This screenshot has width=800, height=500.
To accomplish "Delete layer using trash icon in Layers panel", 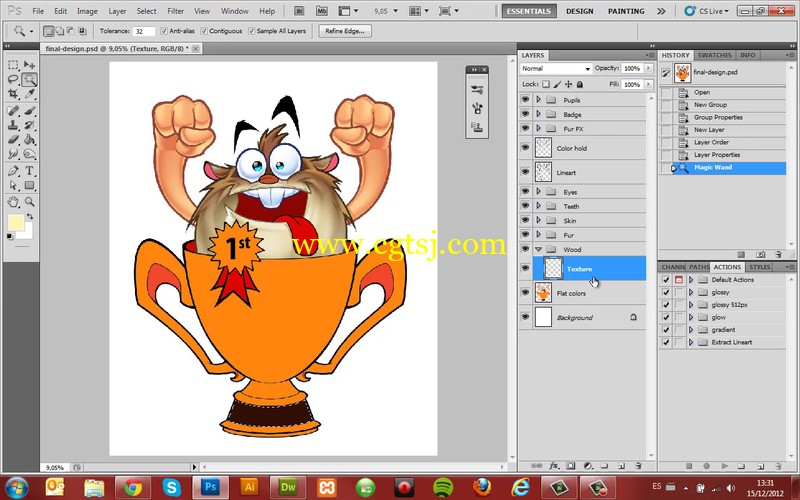I will click(638, 466).
